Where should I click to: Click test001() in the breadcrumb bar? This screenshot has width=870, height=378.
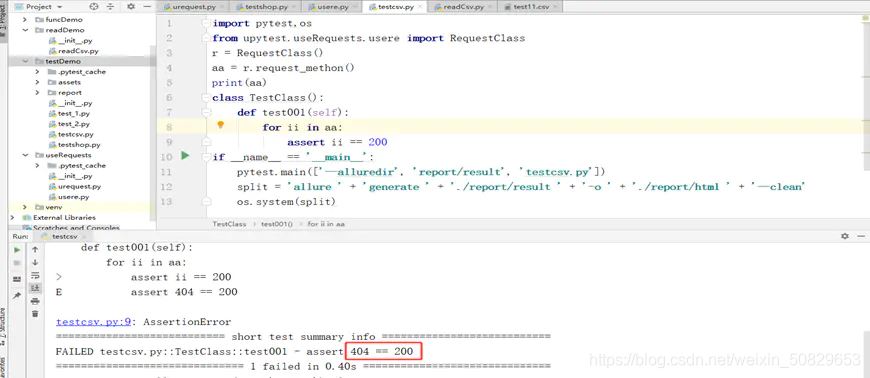tap(277, 224)
